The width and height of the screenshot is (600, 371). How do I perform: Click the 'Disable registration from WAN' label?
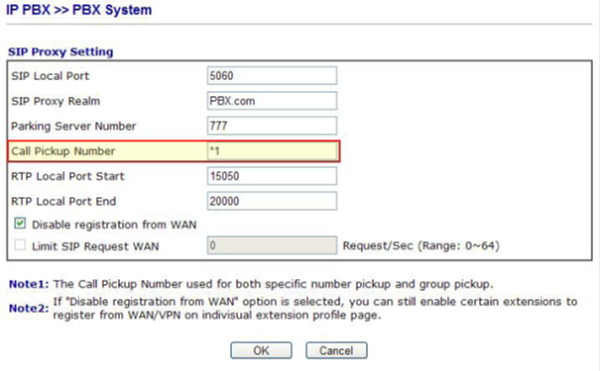114,225
